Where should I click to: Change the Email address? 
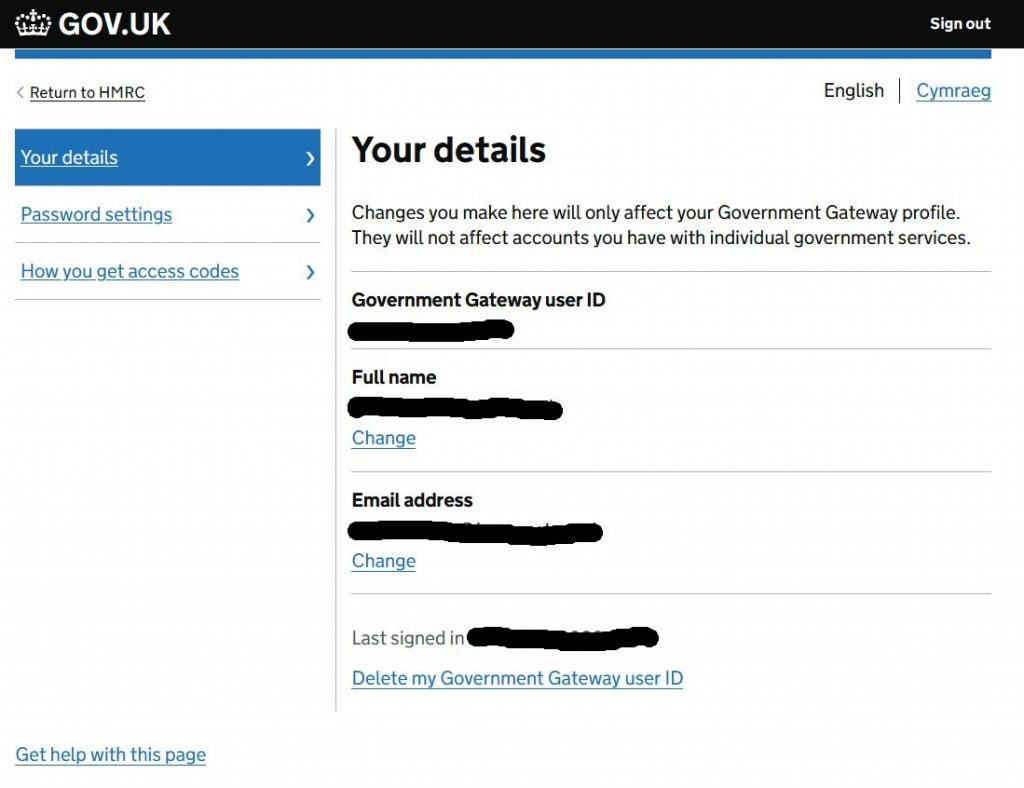(383, 561)
